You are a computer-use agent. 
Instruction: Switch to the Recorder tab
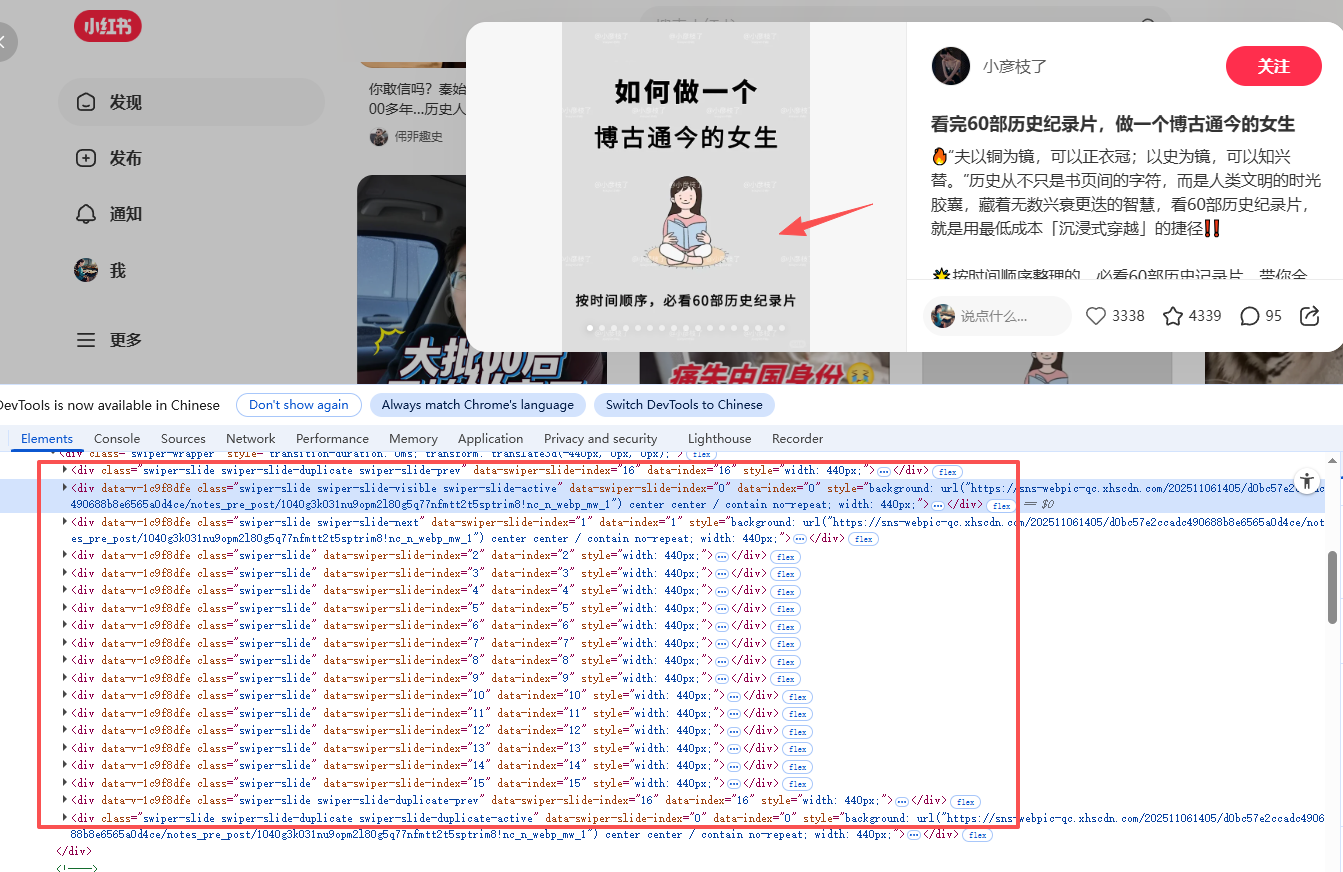pos(797,439)
